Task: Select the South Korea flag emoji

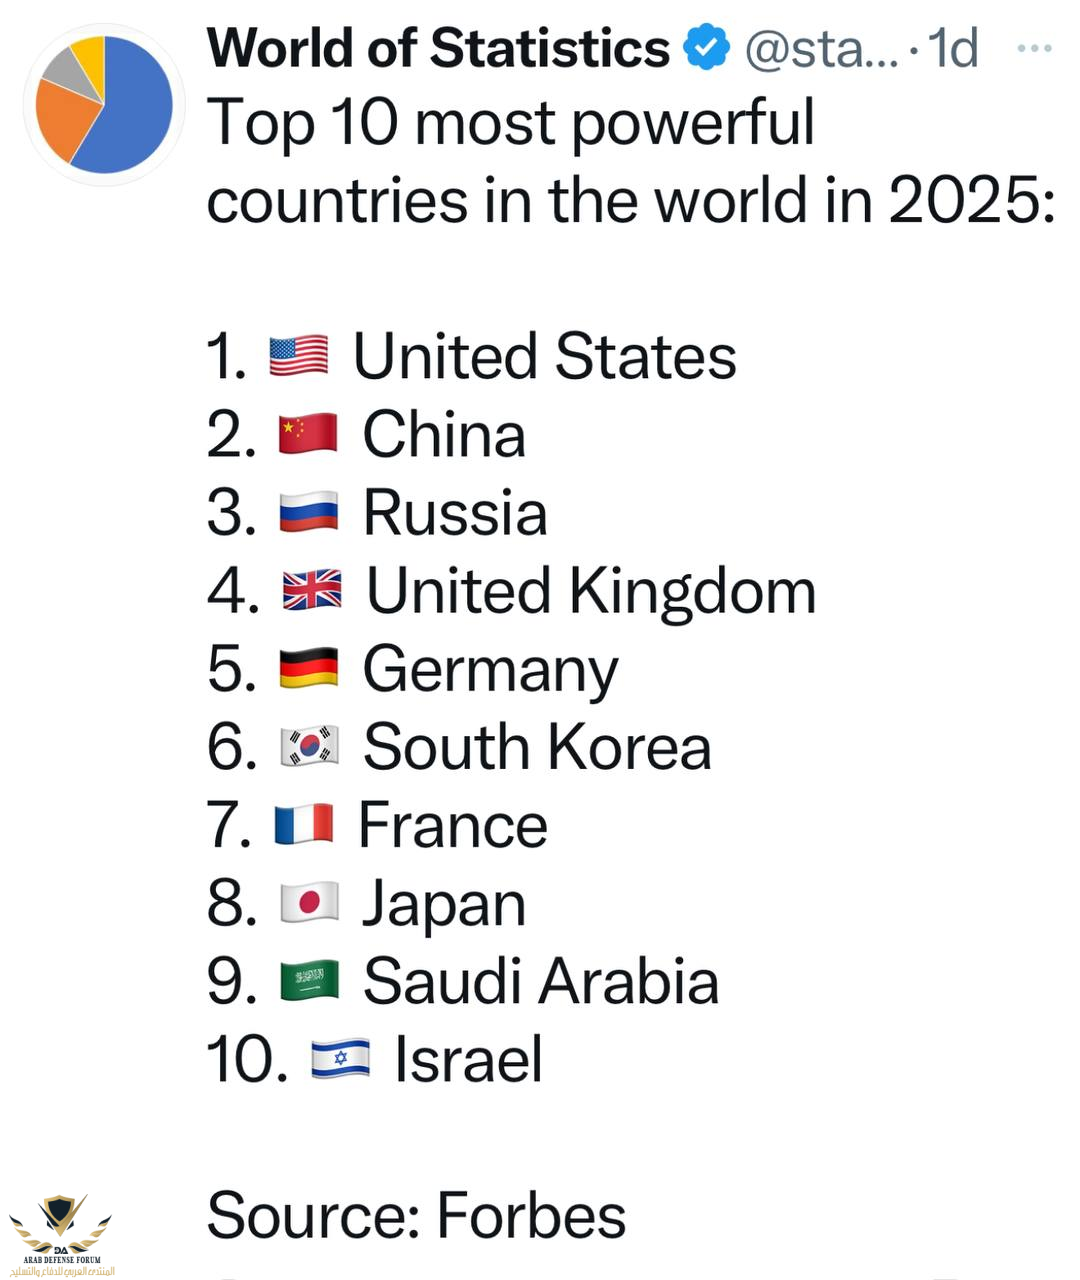Action: [309, 747]
